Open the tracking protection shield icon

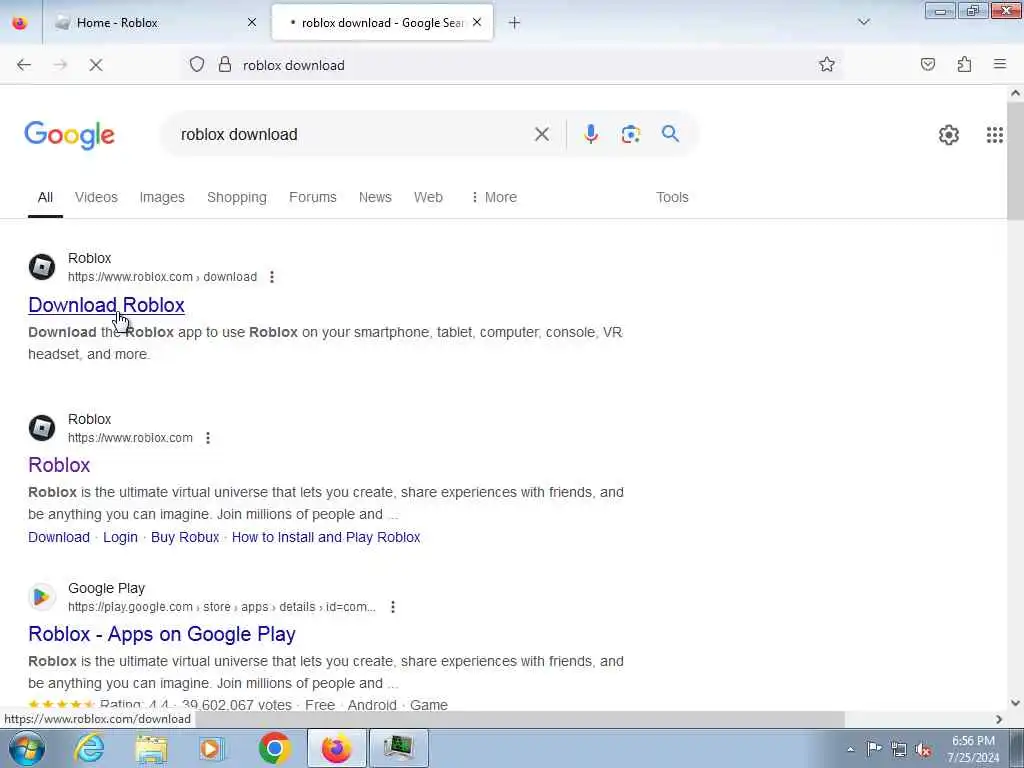(197, 65)
